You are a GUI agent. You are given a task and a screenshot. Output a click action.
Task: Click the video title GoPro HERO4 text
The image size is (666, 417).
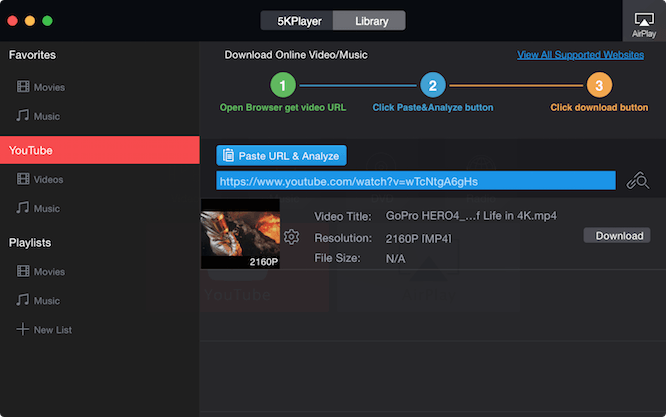click(x=471, y=216)
